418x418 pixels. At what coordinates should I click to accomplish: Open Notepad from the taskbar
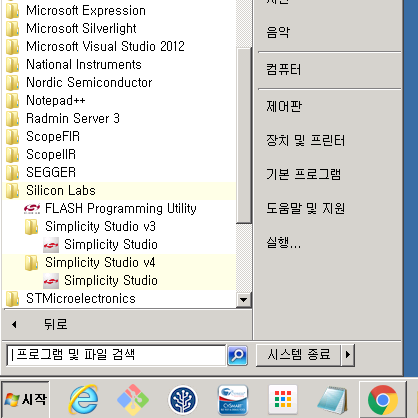(x=332, y=399)
